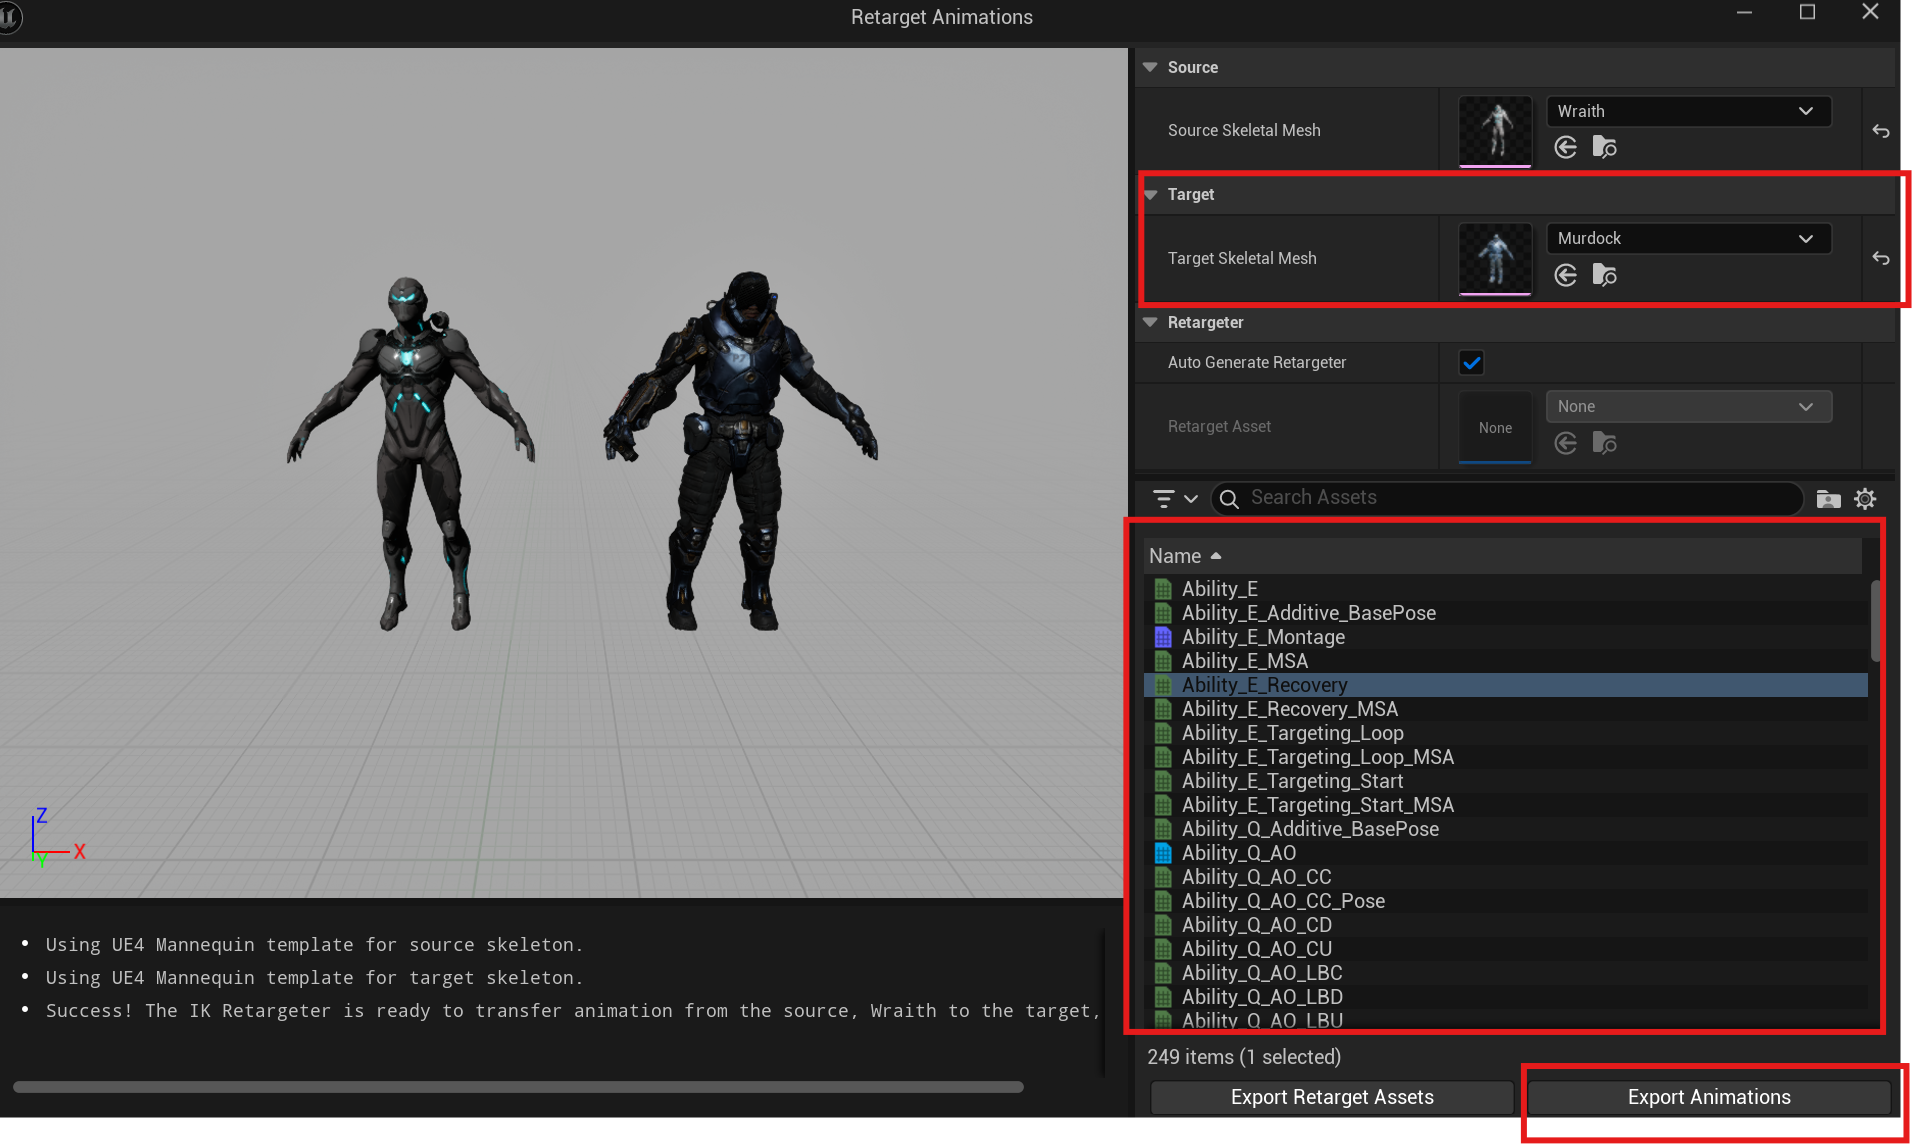Select Ability_E_Montage asset row
The image size is (1912, 1144).
[x=1506, y=637]
